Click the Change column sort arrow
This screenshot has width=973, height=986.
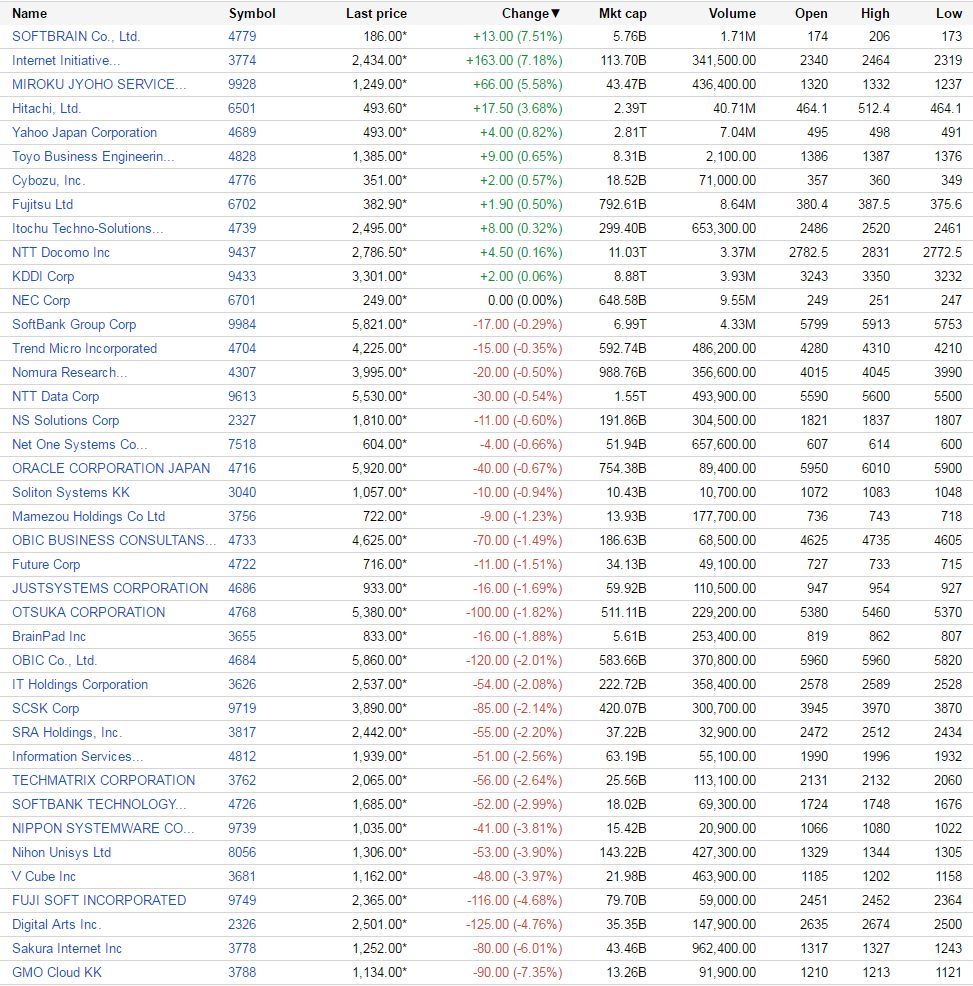[555, 13]
